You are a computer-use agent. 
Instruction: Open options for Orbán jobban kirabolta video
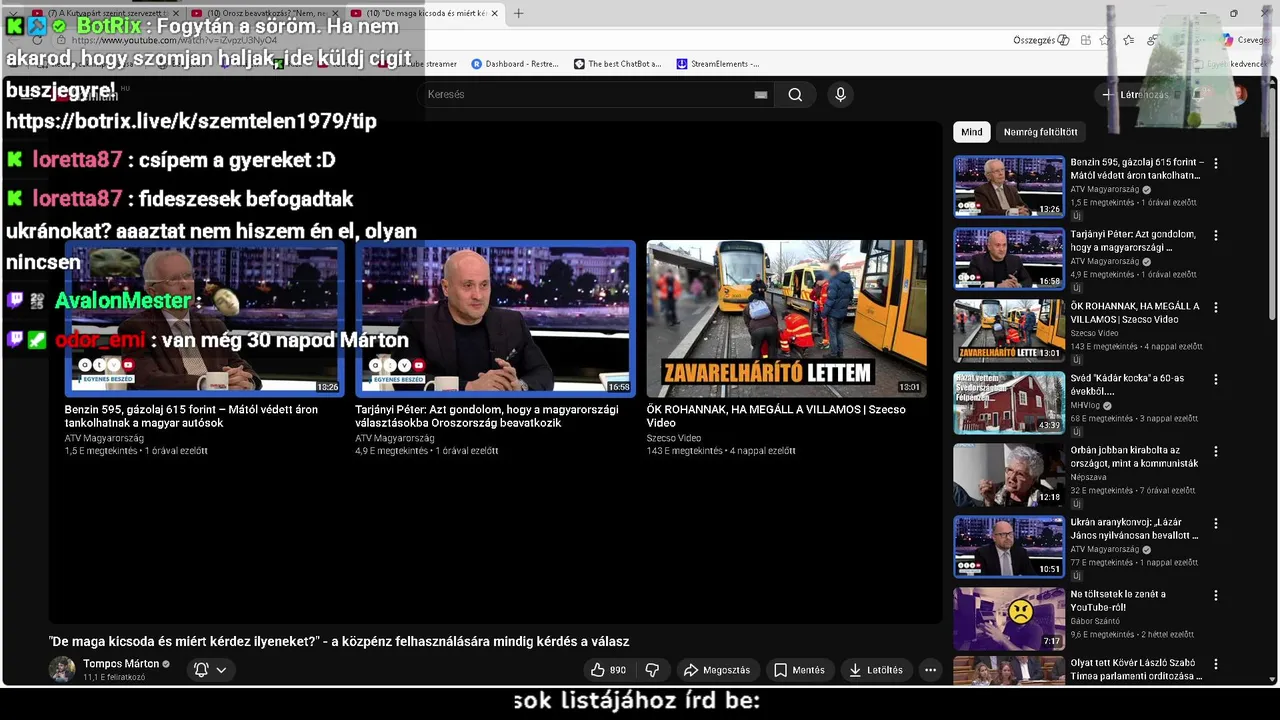coord(1216,451)
